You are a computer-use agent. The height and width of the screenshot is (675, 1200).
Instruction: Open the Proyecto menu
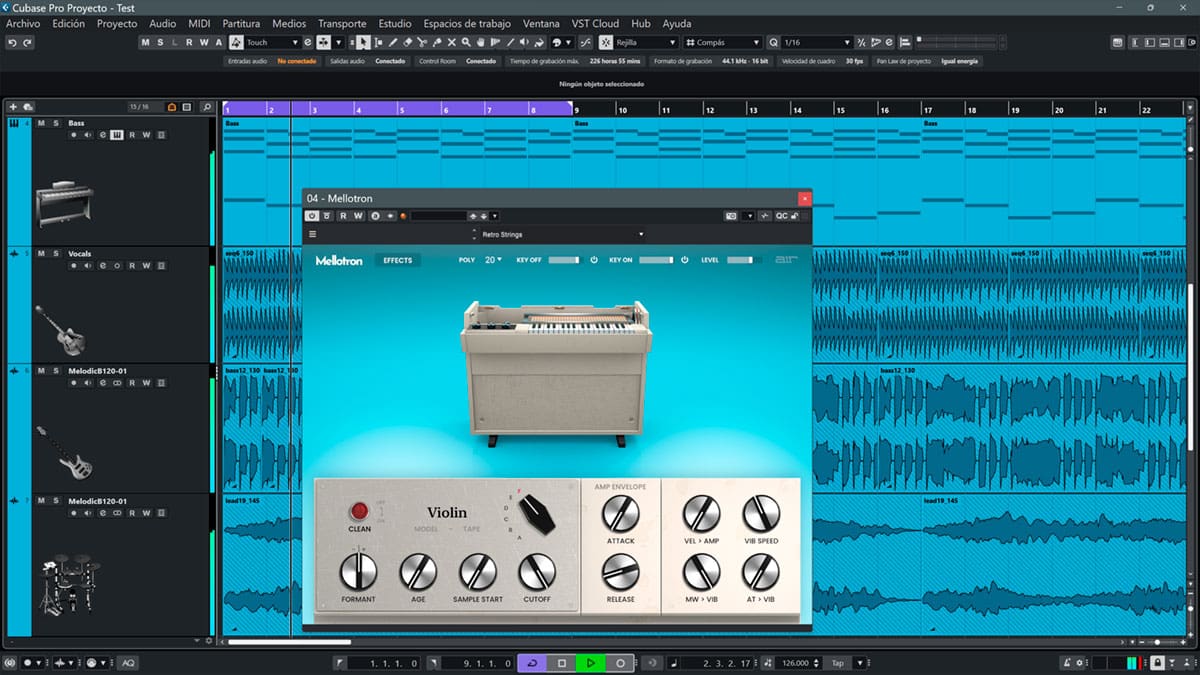(x=117, y=23)
